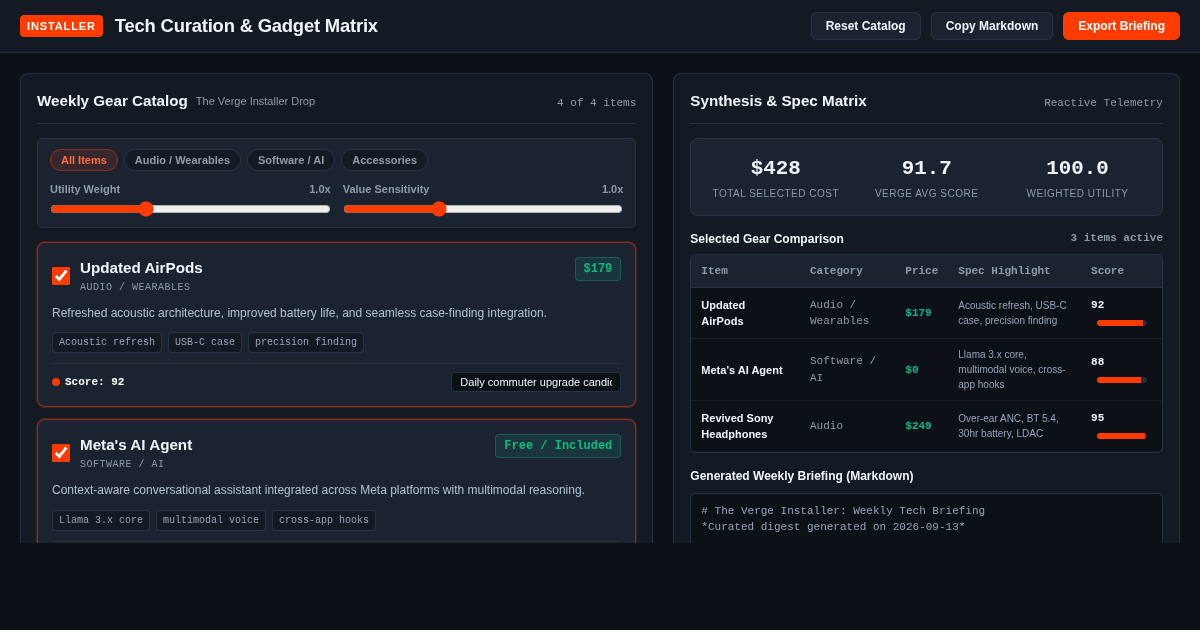
Task: Click the Reset Catalog button
Action: click(x=866, y=26)
